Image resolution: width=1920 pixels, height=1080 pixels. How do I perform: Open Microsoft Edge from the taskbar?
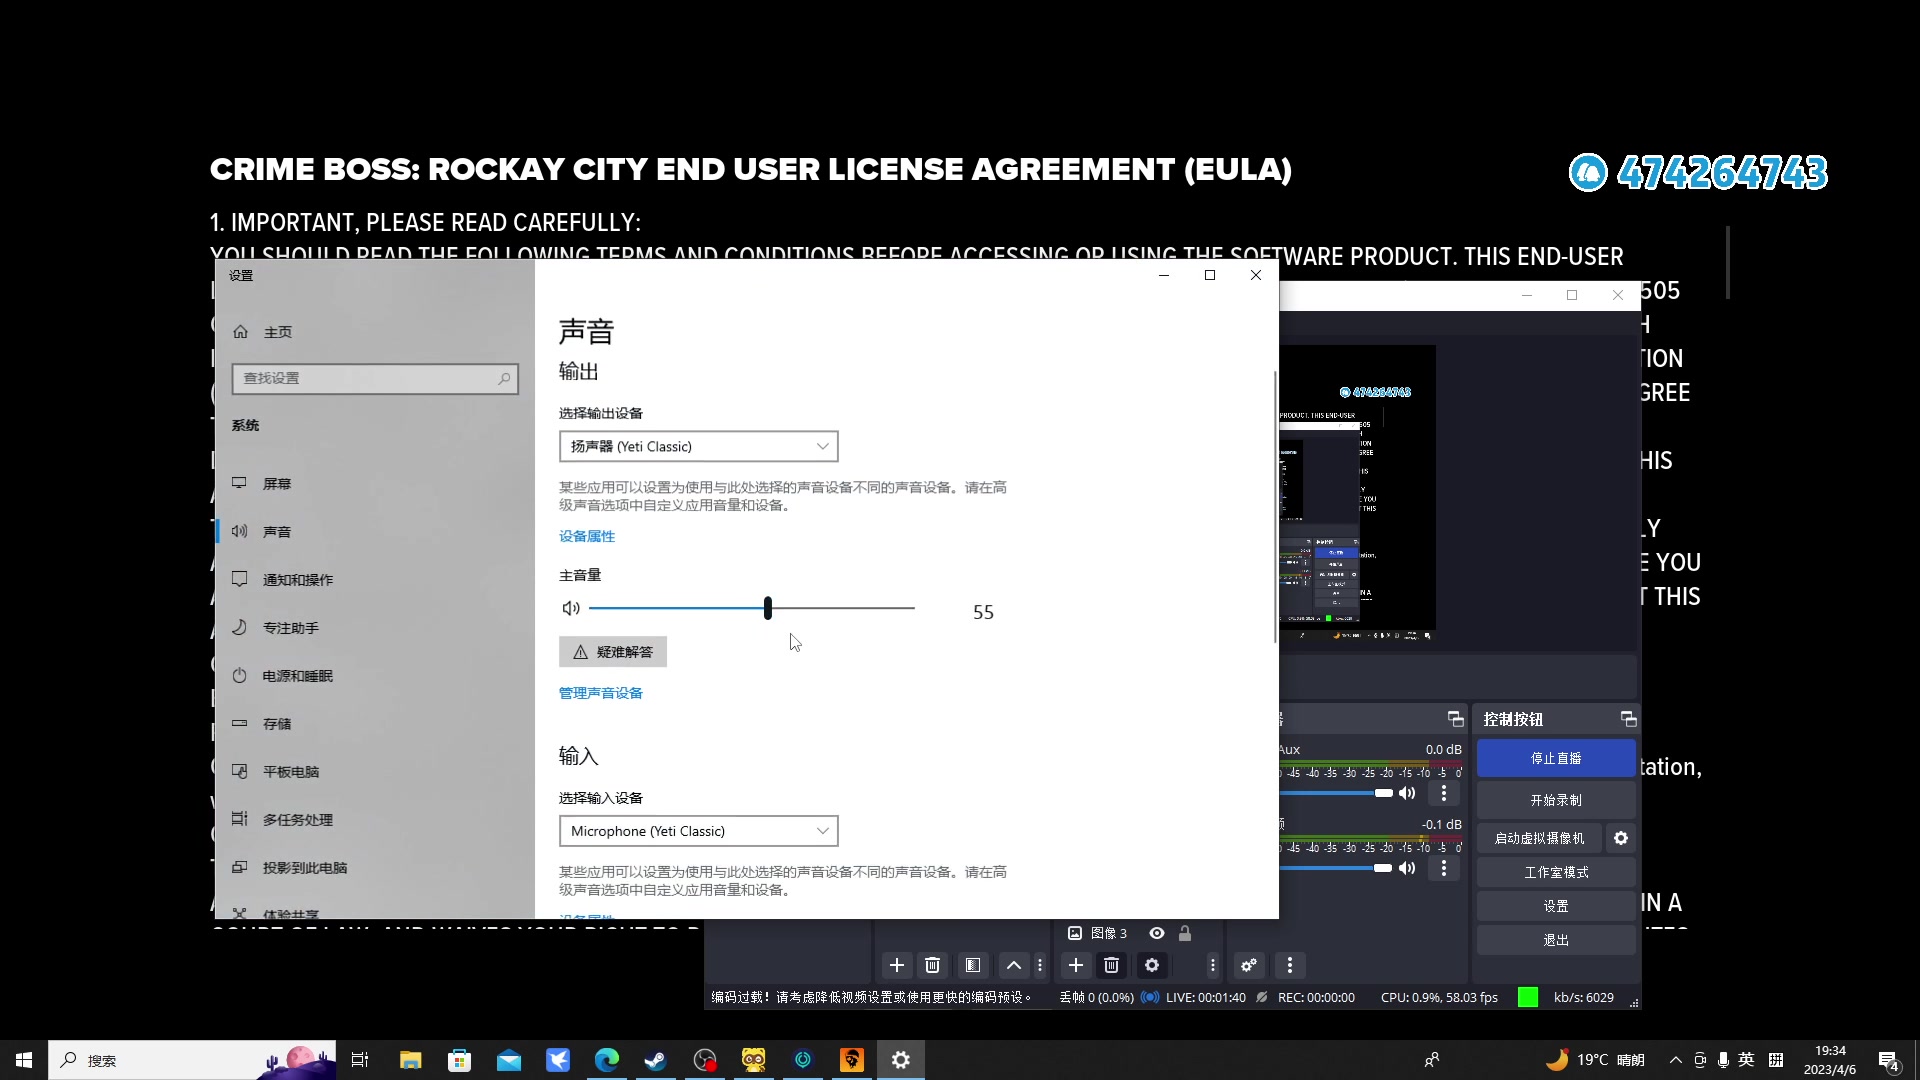(x=607, y=1060)
